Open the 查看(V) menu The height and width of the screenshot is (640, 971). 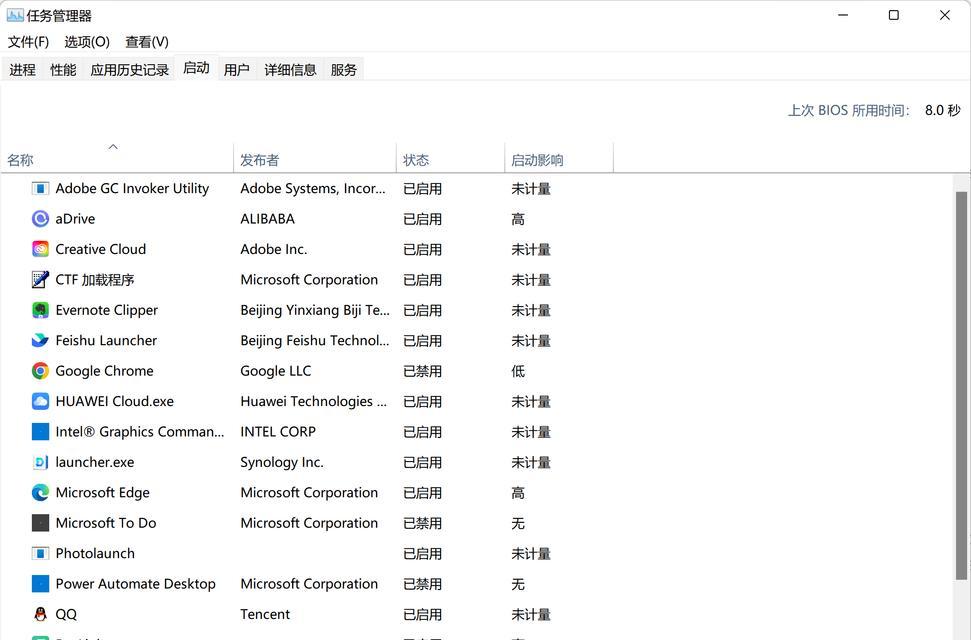pos(147,42)
